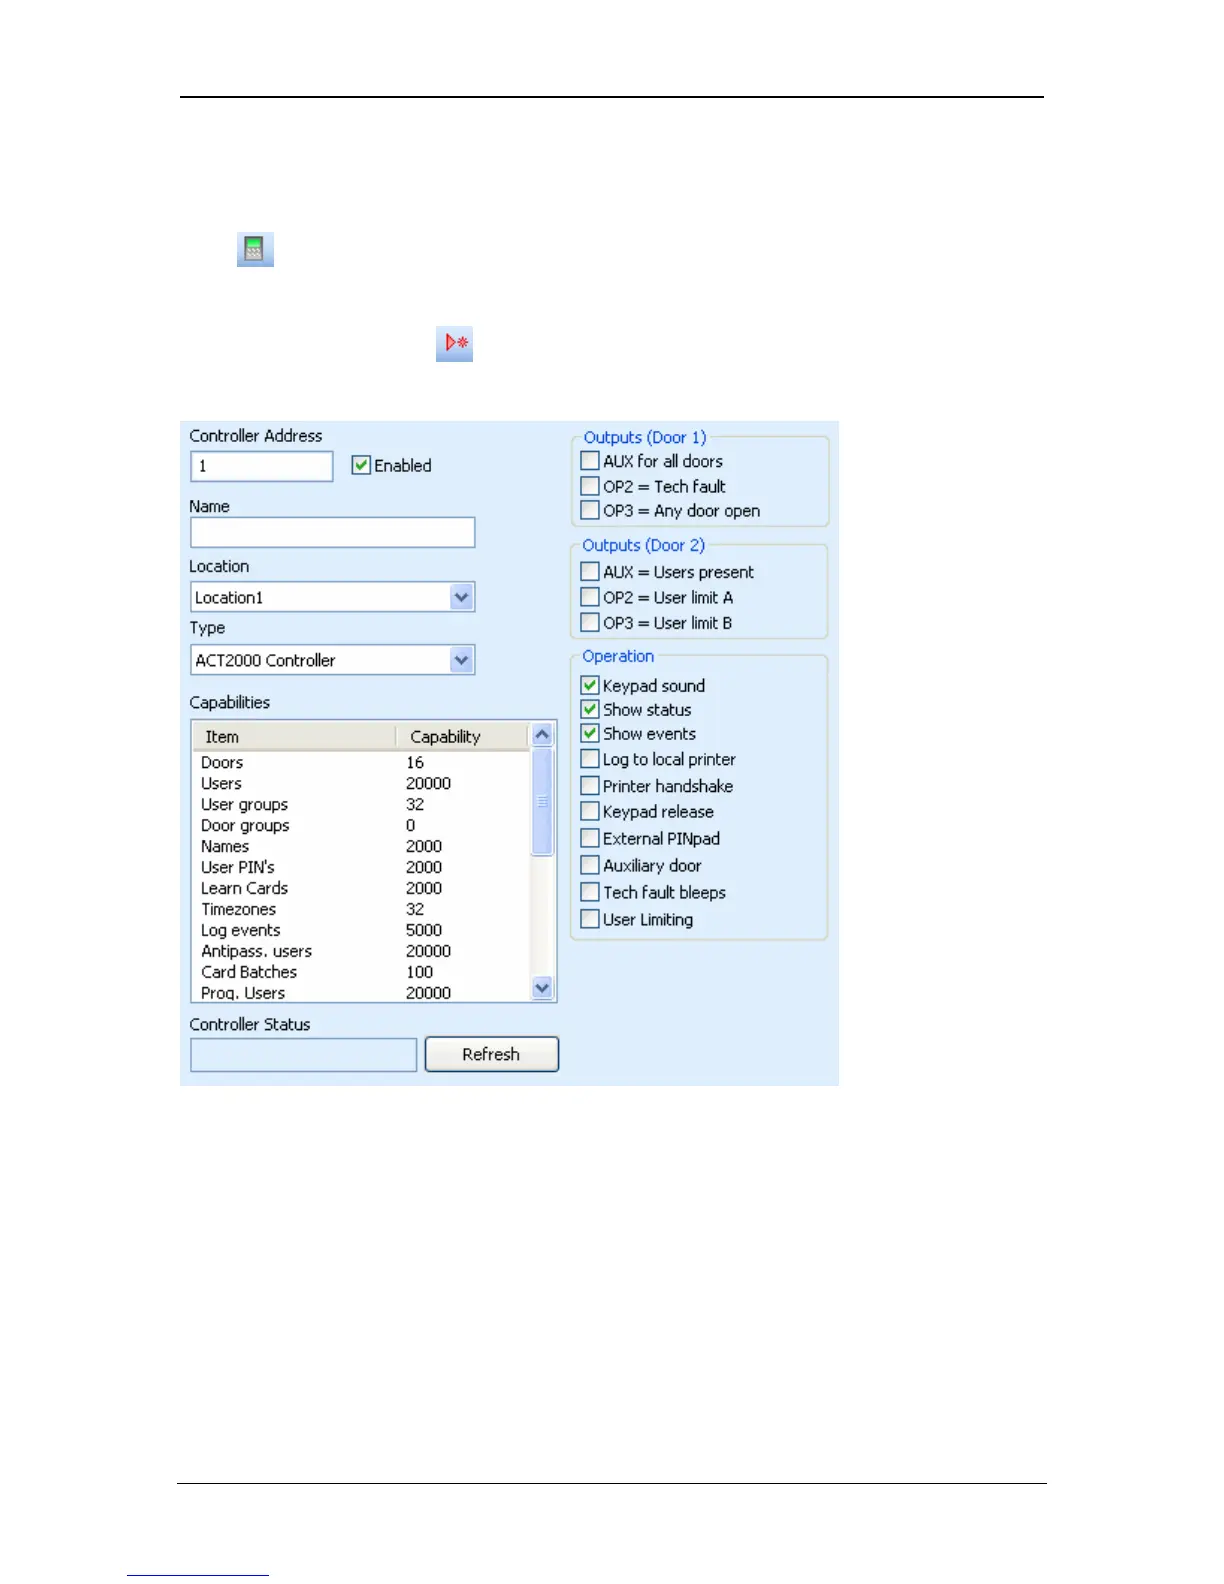The image size is (1224, 1584).
Task: Click the Controller Status field
Action: (x=303, y=1055)
